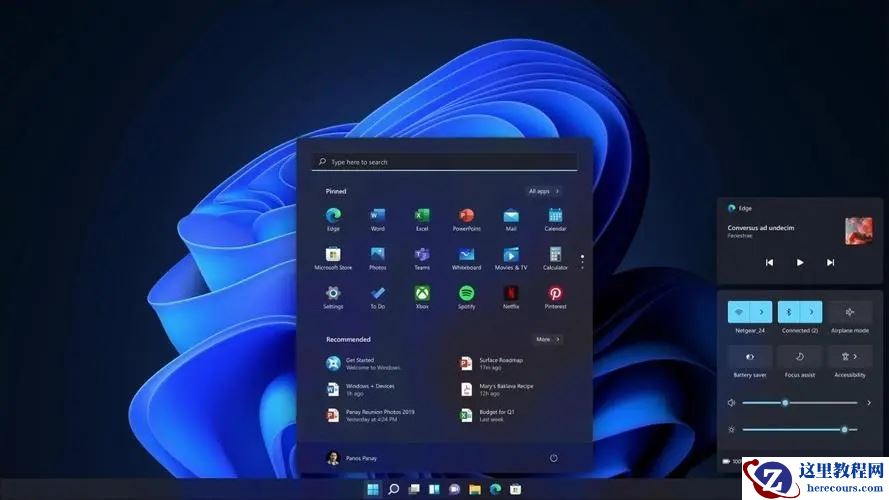
Task: Launch Movies & TV
Action: point(511,258)
